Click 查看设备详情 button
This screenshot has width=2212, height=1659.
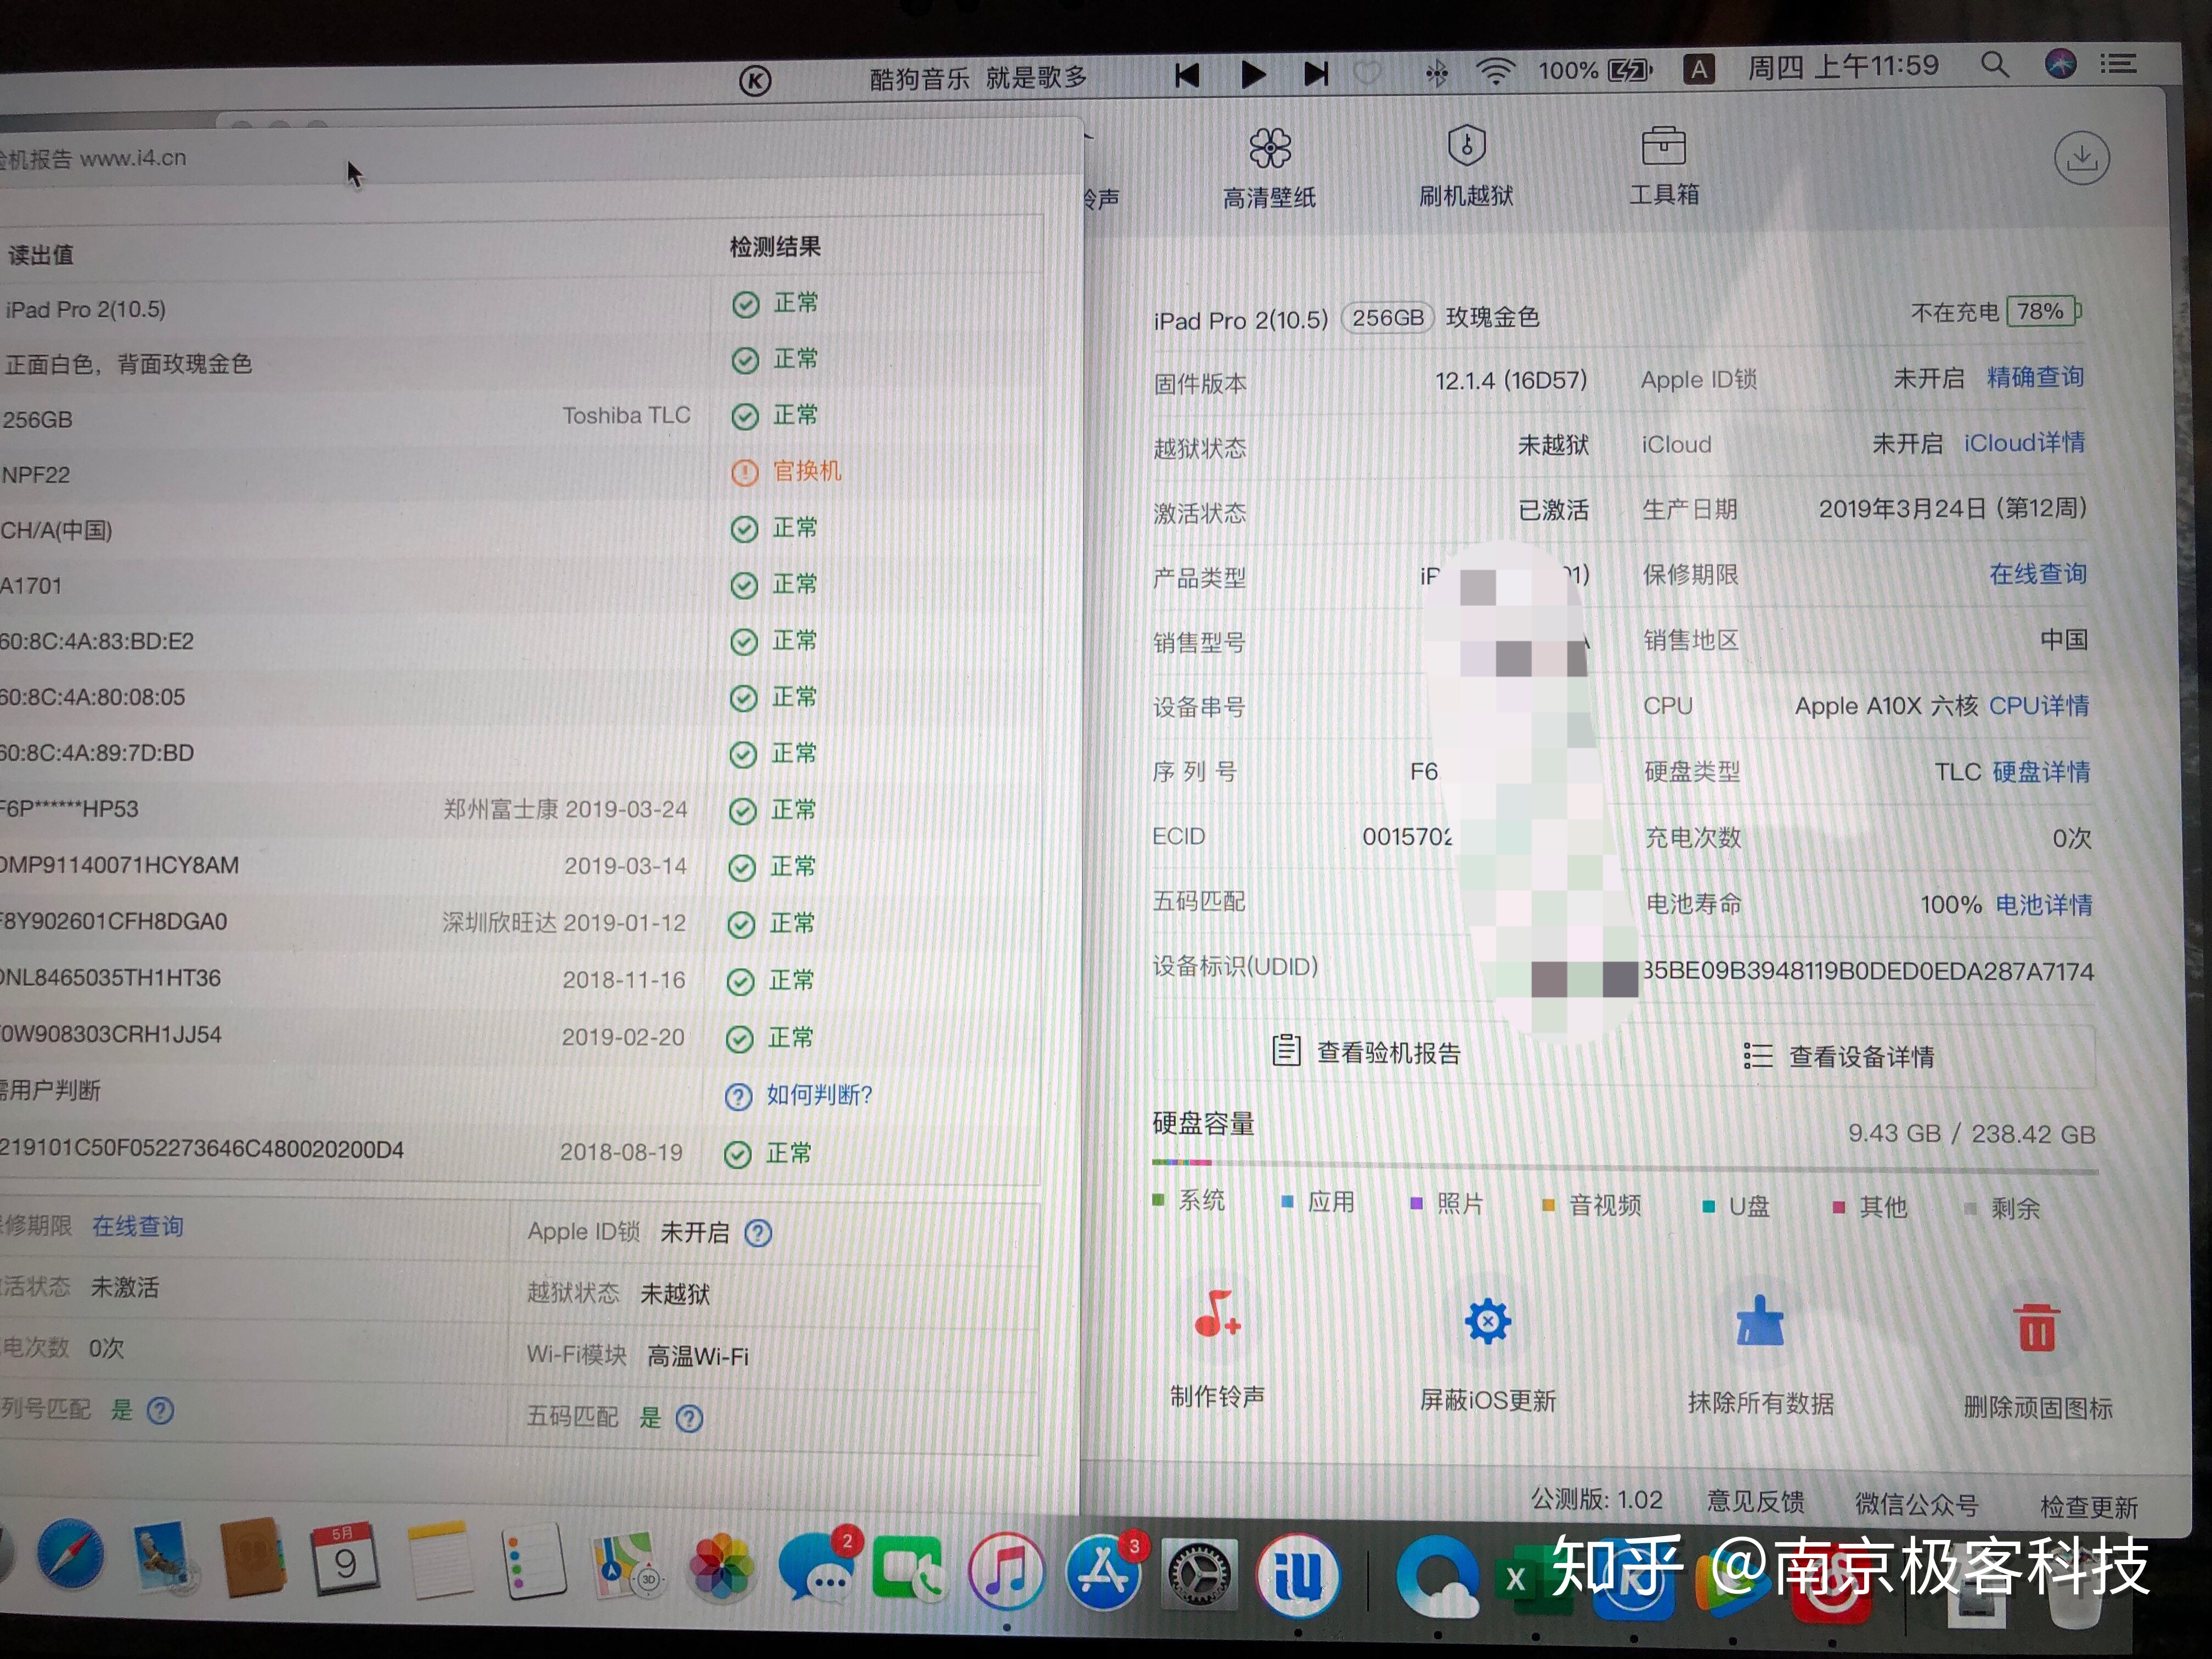click(x=1838, y=1056)
